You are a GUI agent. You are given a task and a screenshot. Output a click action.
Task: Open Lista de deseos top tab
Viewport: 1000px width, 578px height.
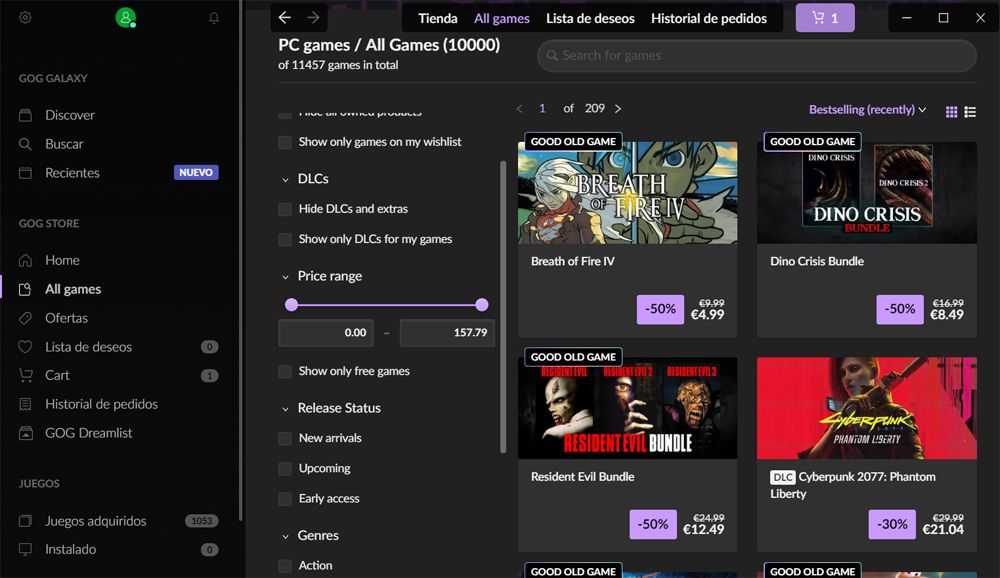point(590,19)
